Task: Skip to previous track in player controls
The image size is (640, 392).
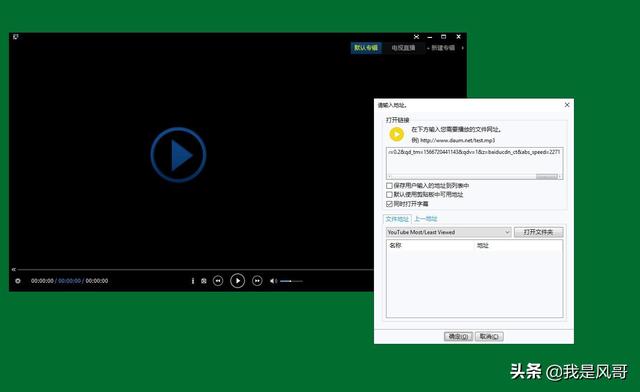Action: [218, 281]
